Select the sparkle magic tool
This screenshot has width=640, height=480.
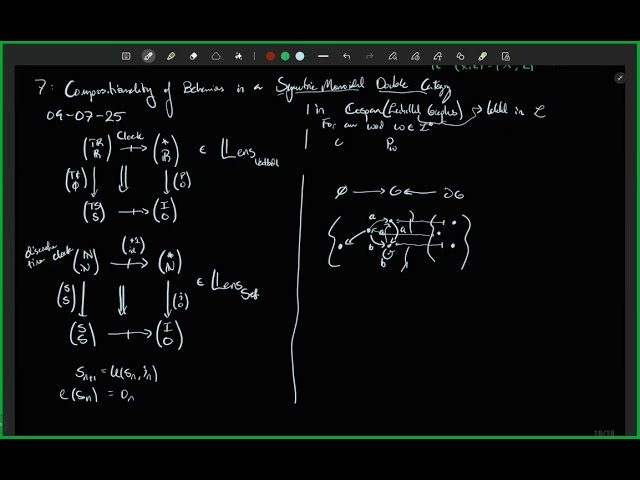(239, 56)
